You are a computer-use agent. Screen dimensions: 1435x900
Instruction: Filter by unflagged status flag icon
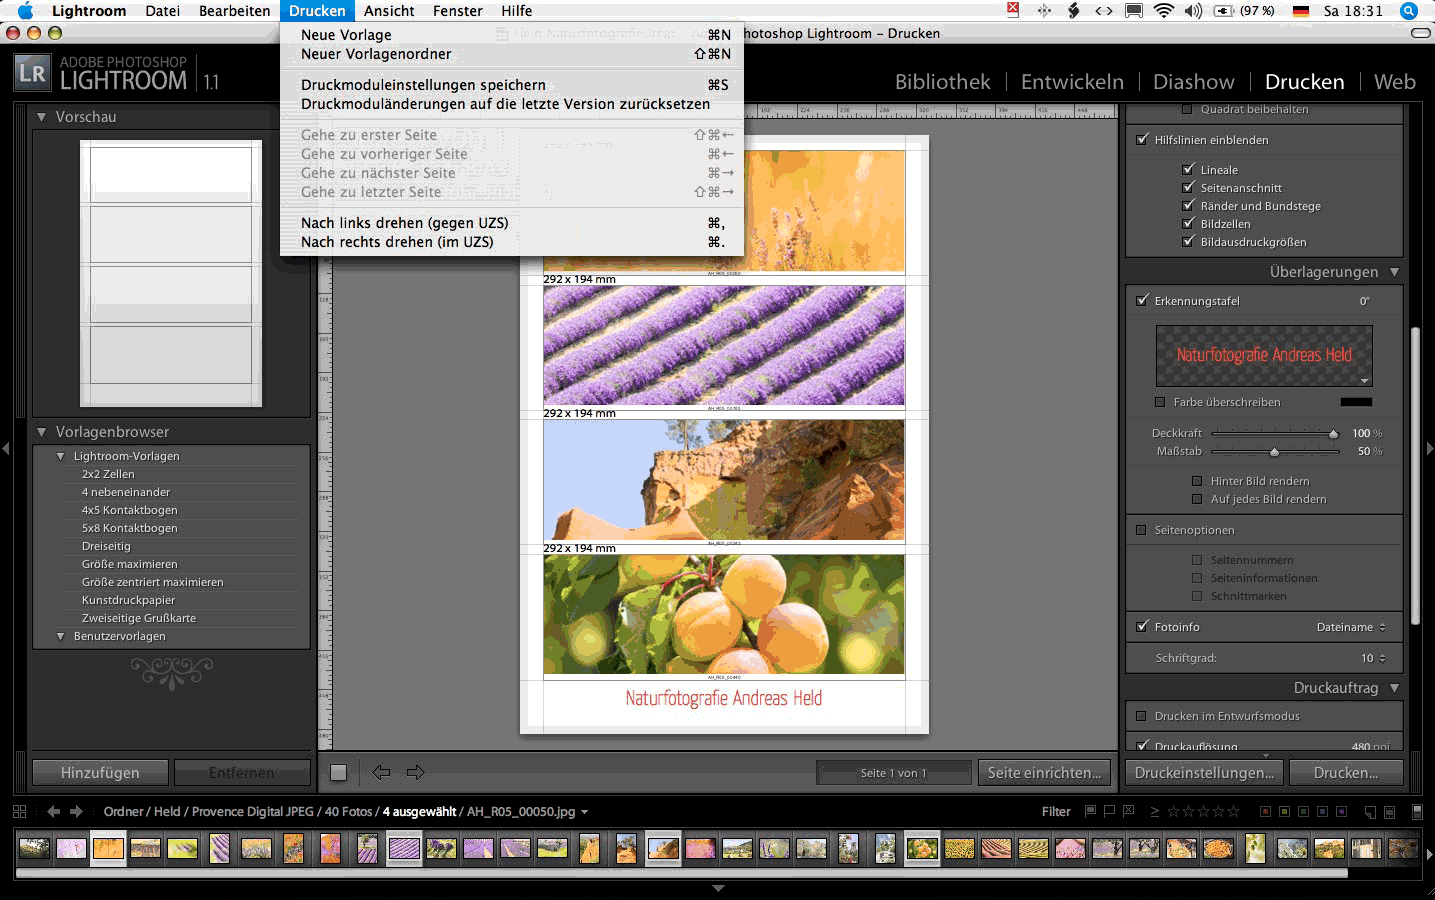tap(1109, 811)
